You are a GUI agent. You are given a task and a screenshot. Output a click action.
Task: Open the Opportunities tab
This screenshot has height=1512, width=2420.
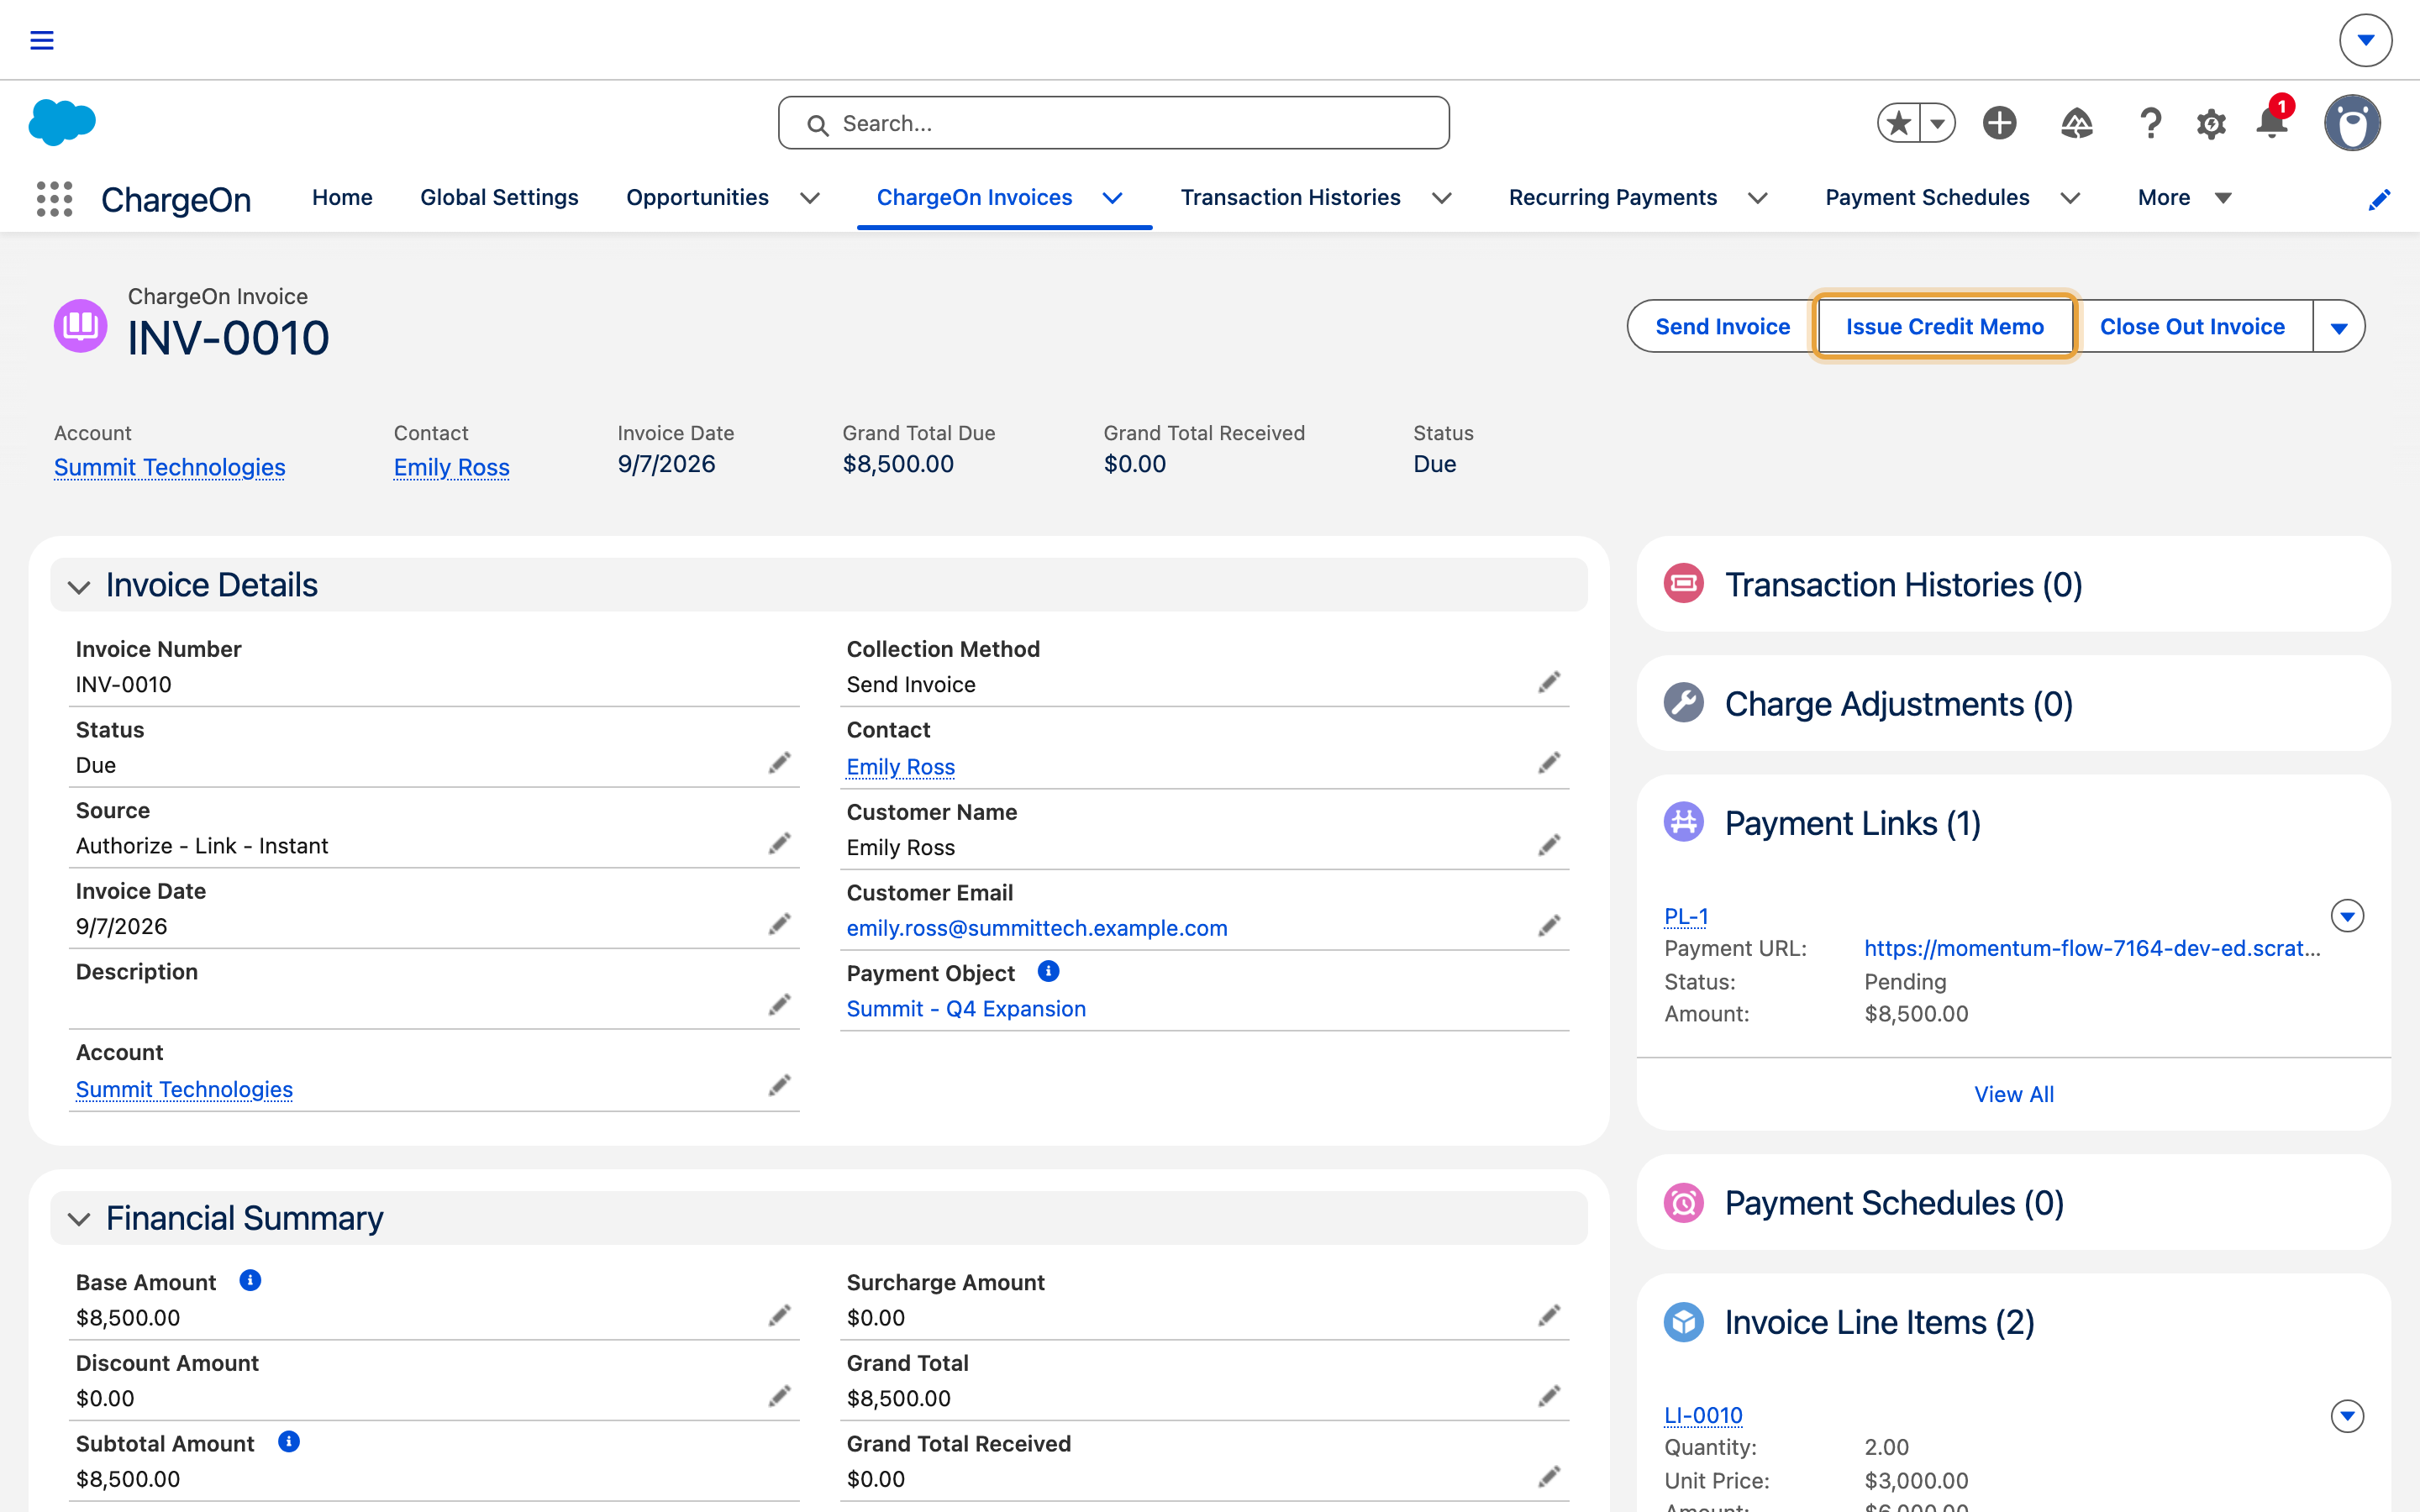697,198
